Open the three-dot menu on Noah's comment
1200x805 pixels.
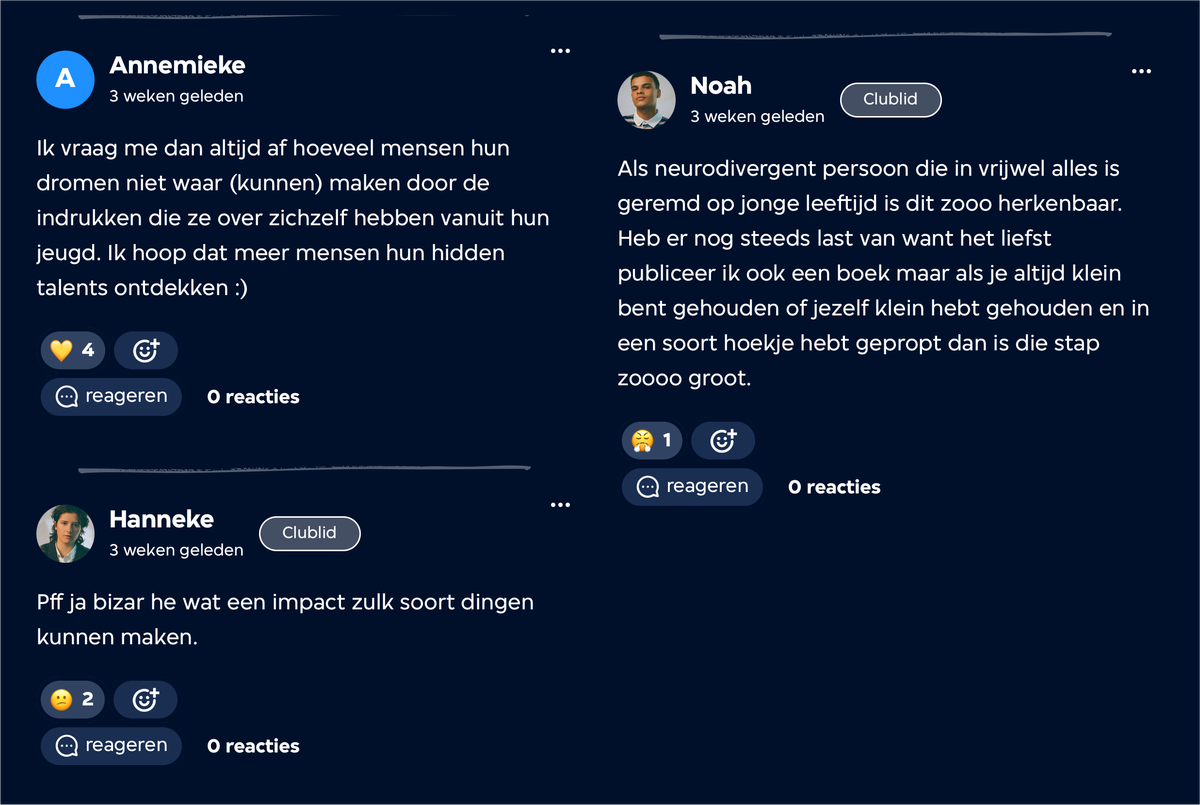[x=1141, y=71]
